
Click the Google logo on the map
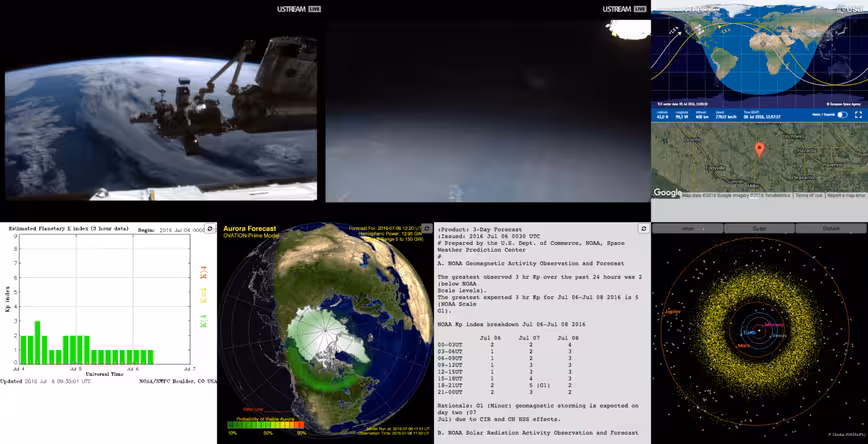(667, 193)
